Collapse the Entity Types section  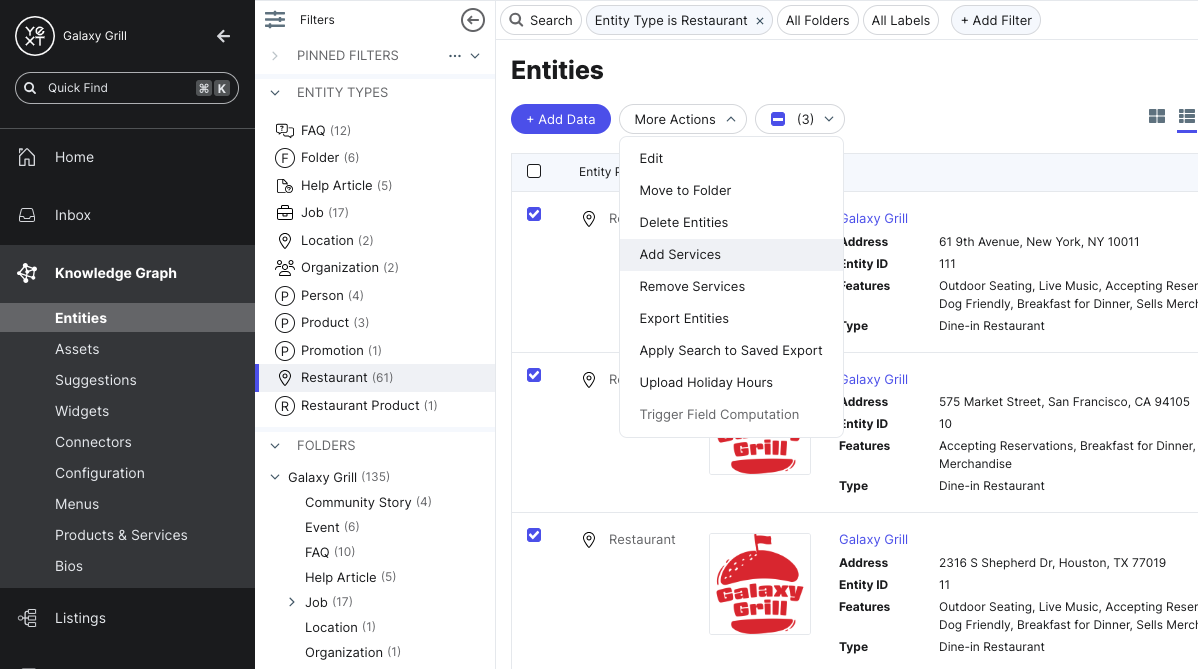pos(275,92)
